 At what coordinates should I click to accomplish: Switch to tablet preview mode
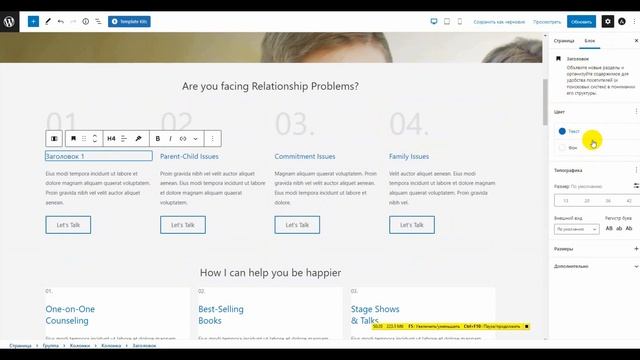pos(447,21)
